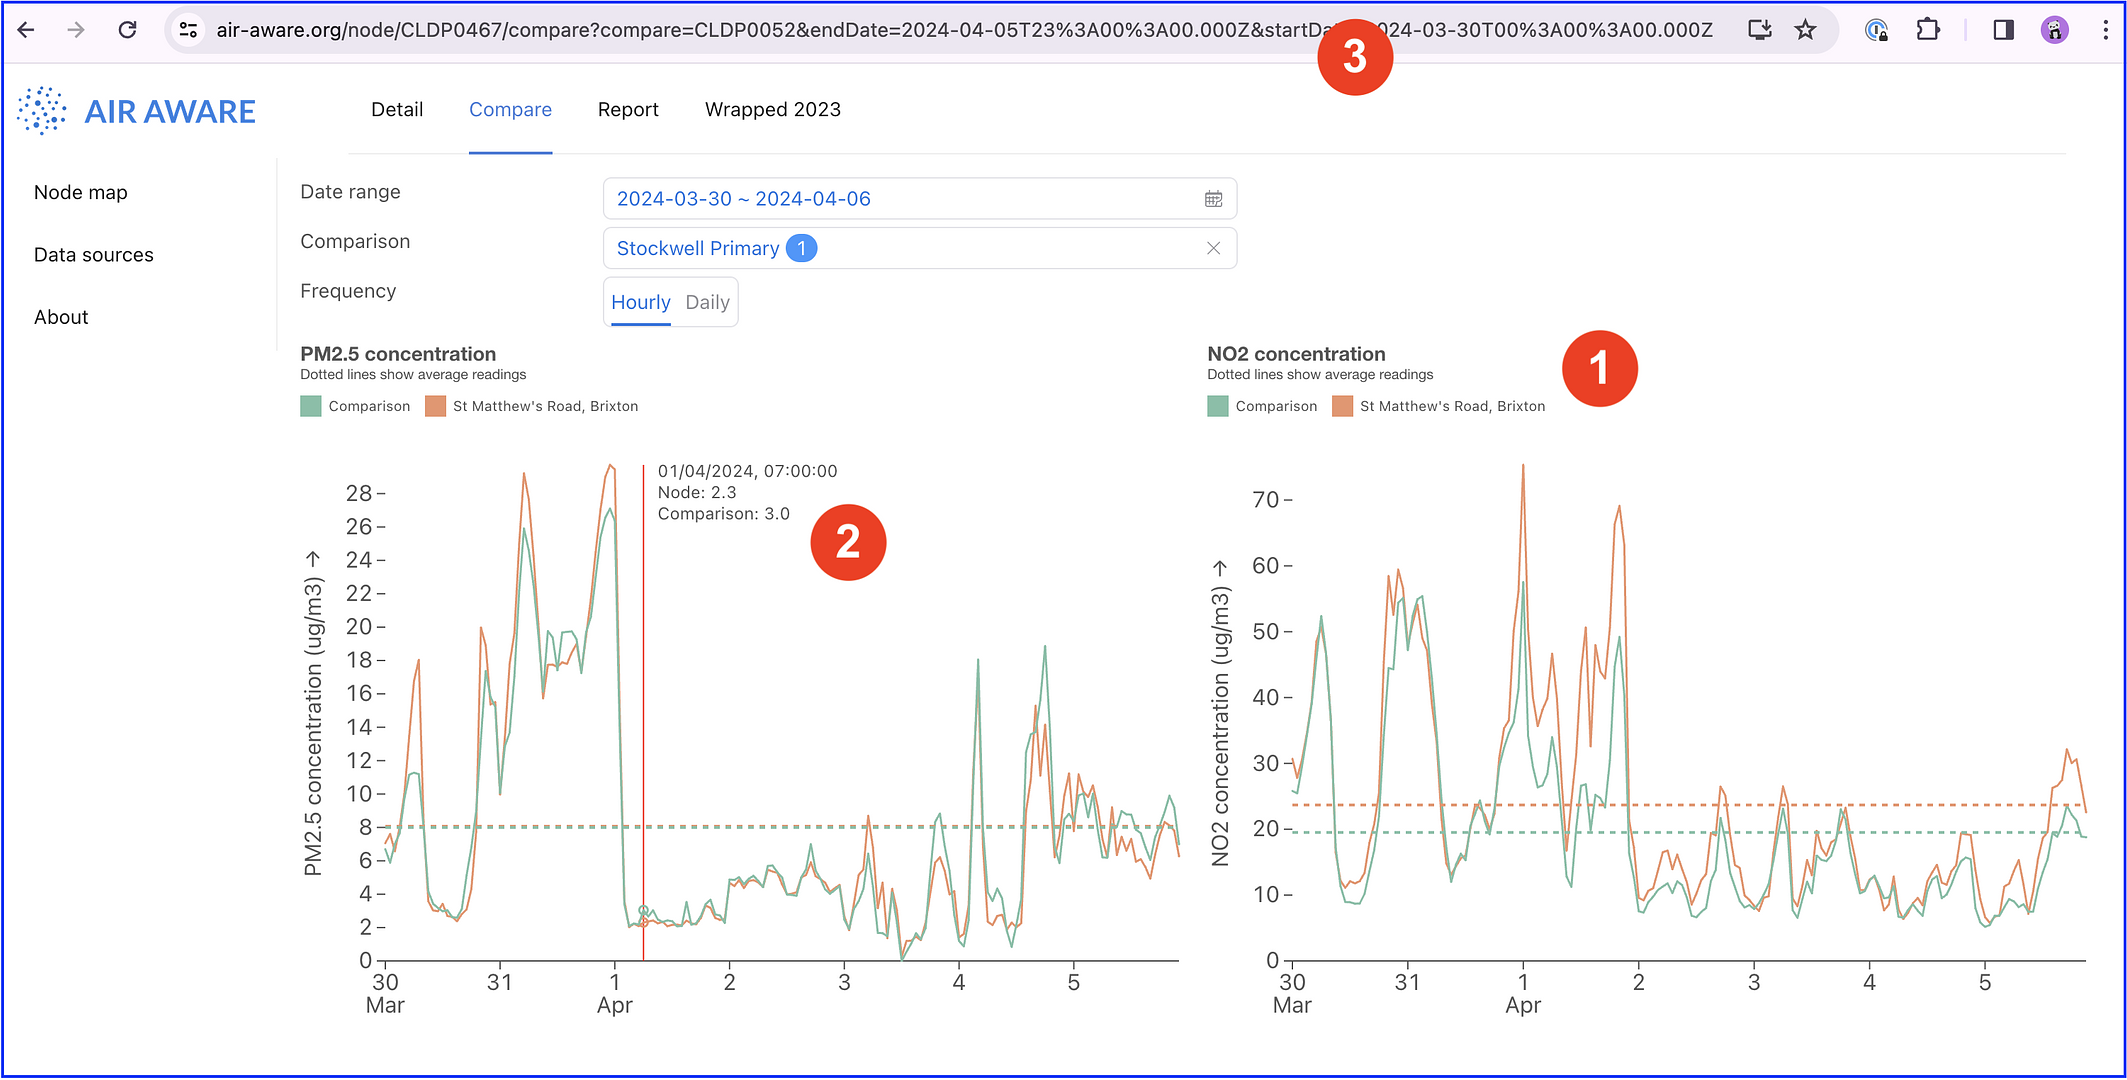Click the browser back arrow
This screenshot has height=1080, width=2127.
pos(27,30)
